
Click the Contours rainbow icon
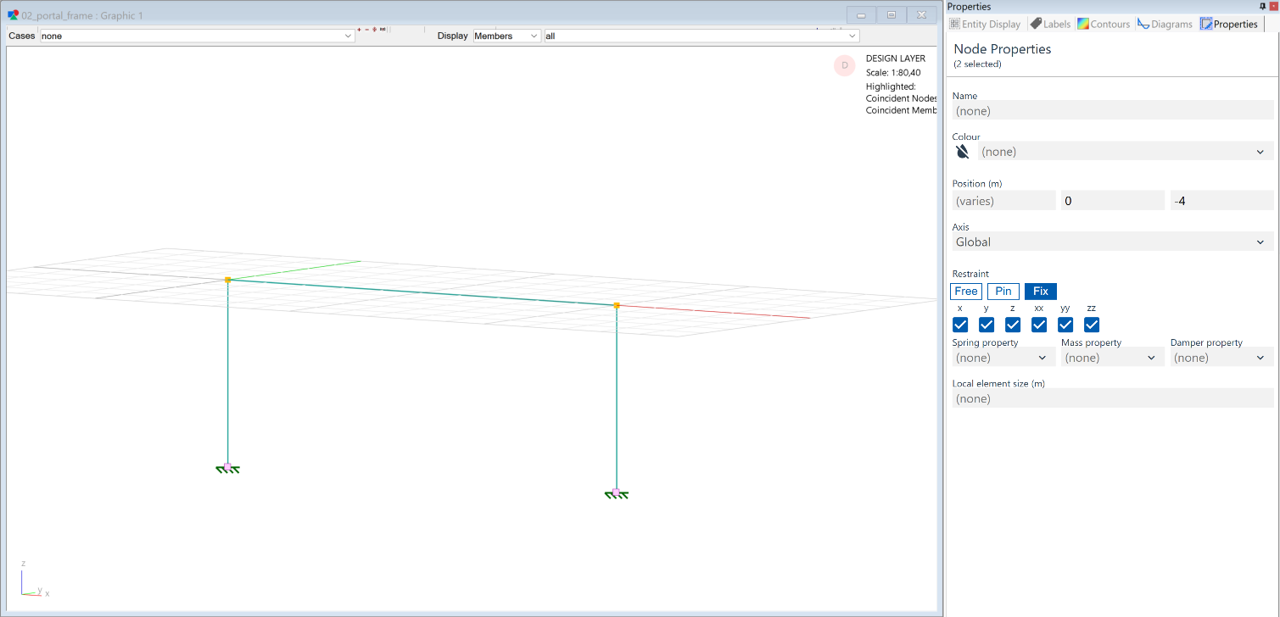(1083, 24)
